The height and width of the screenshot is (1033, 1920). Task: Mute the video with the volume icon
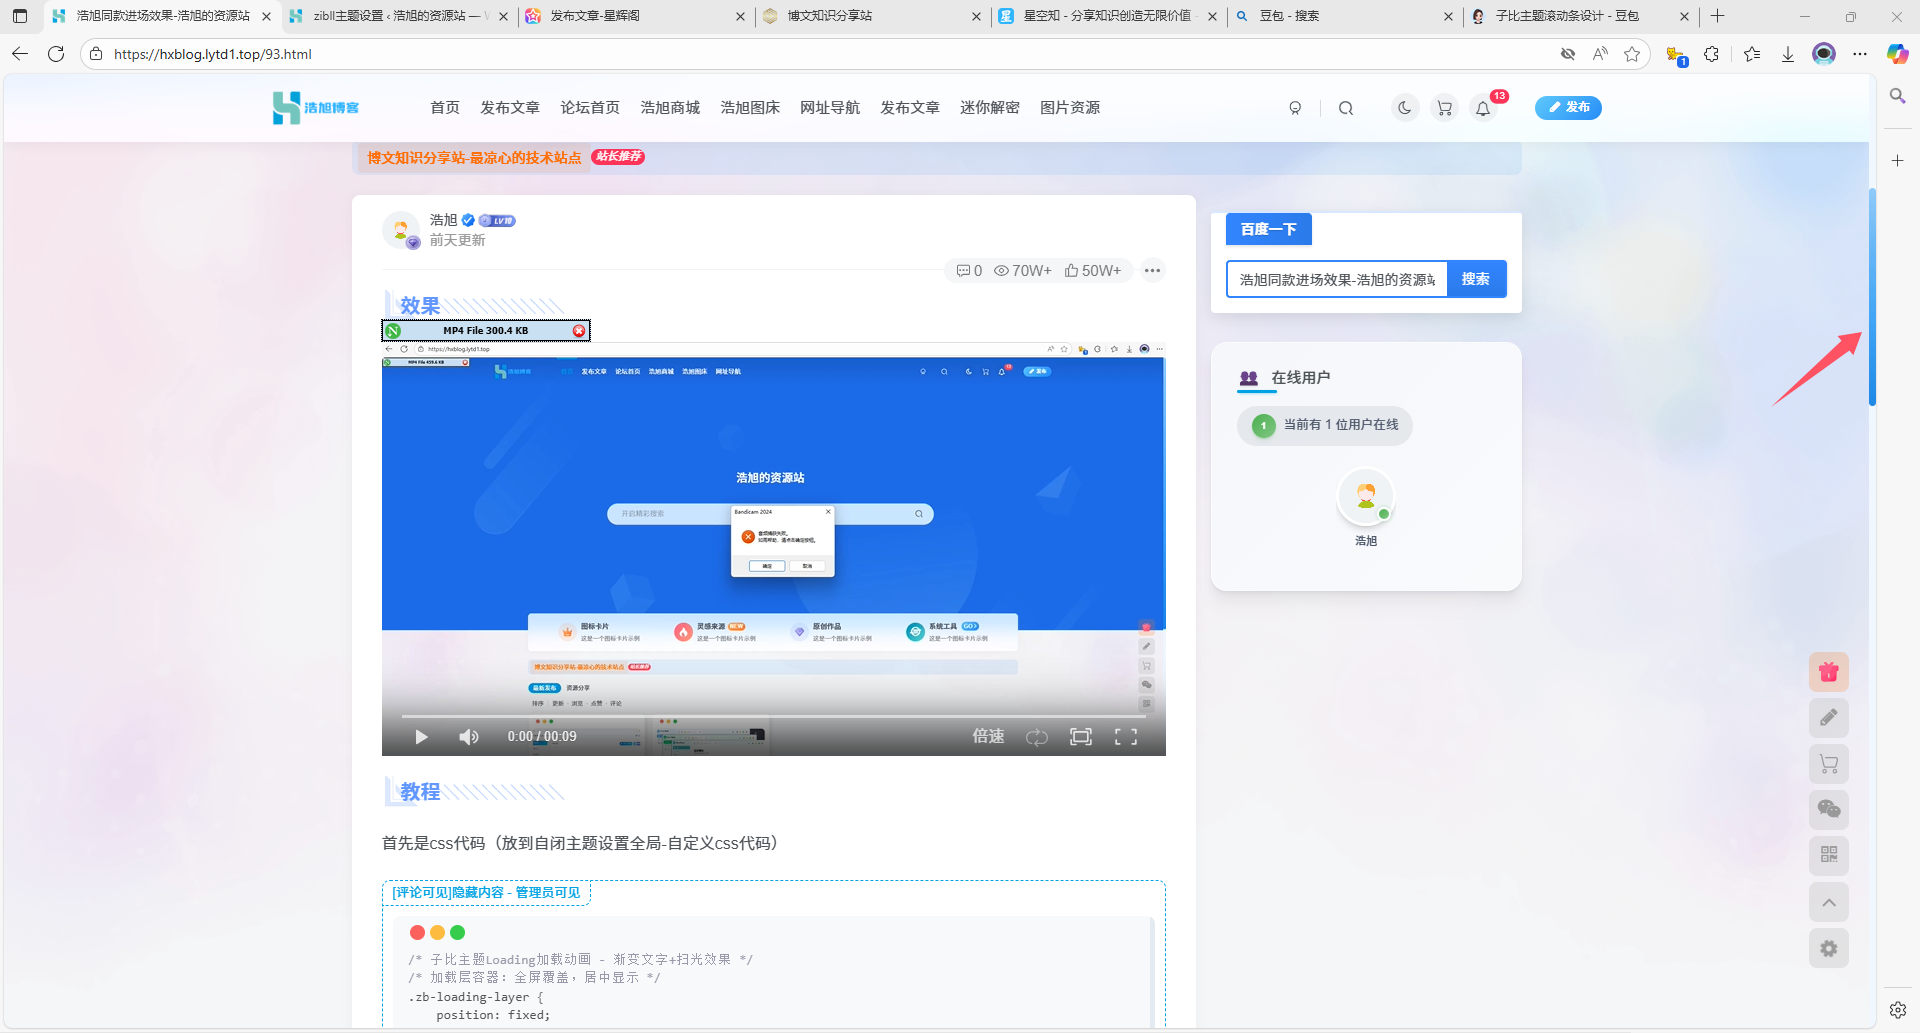click(x=468, y=736)
